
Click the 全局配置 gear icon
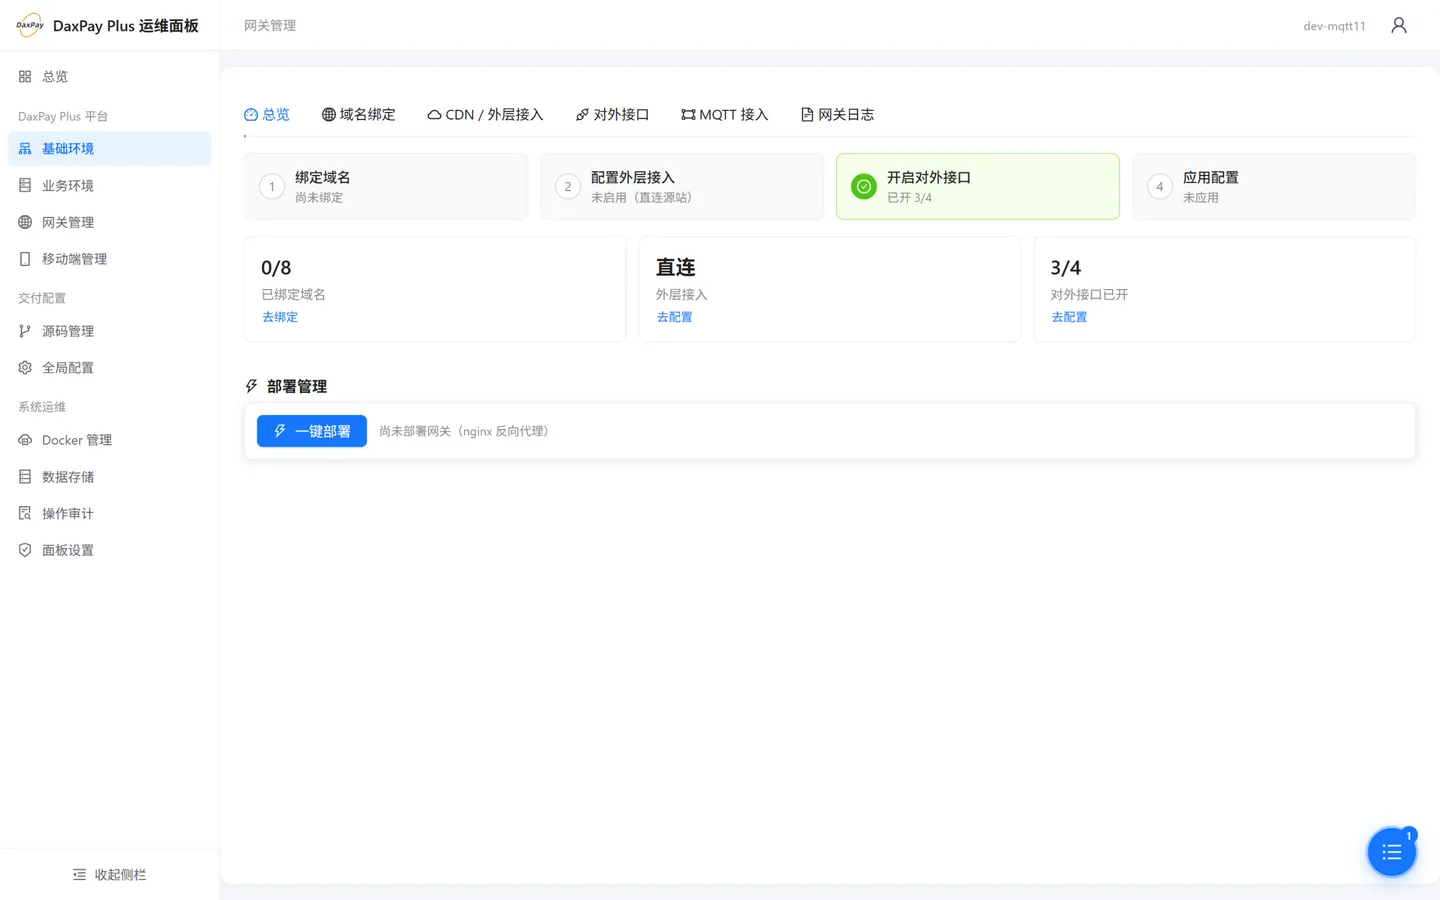click(25, 368)
